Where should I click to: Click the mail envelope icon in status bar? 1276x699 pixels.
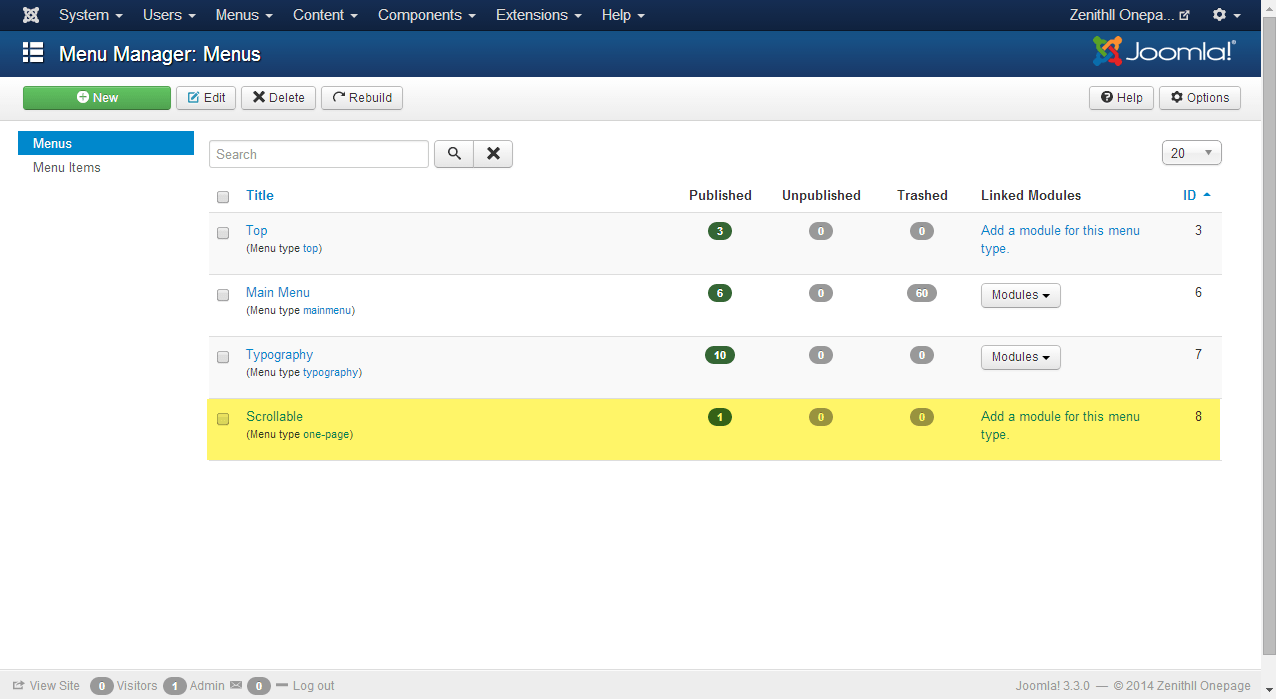click(236, 685)
